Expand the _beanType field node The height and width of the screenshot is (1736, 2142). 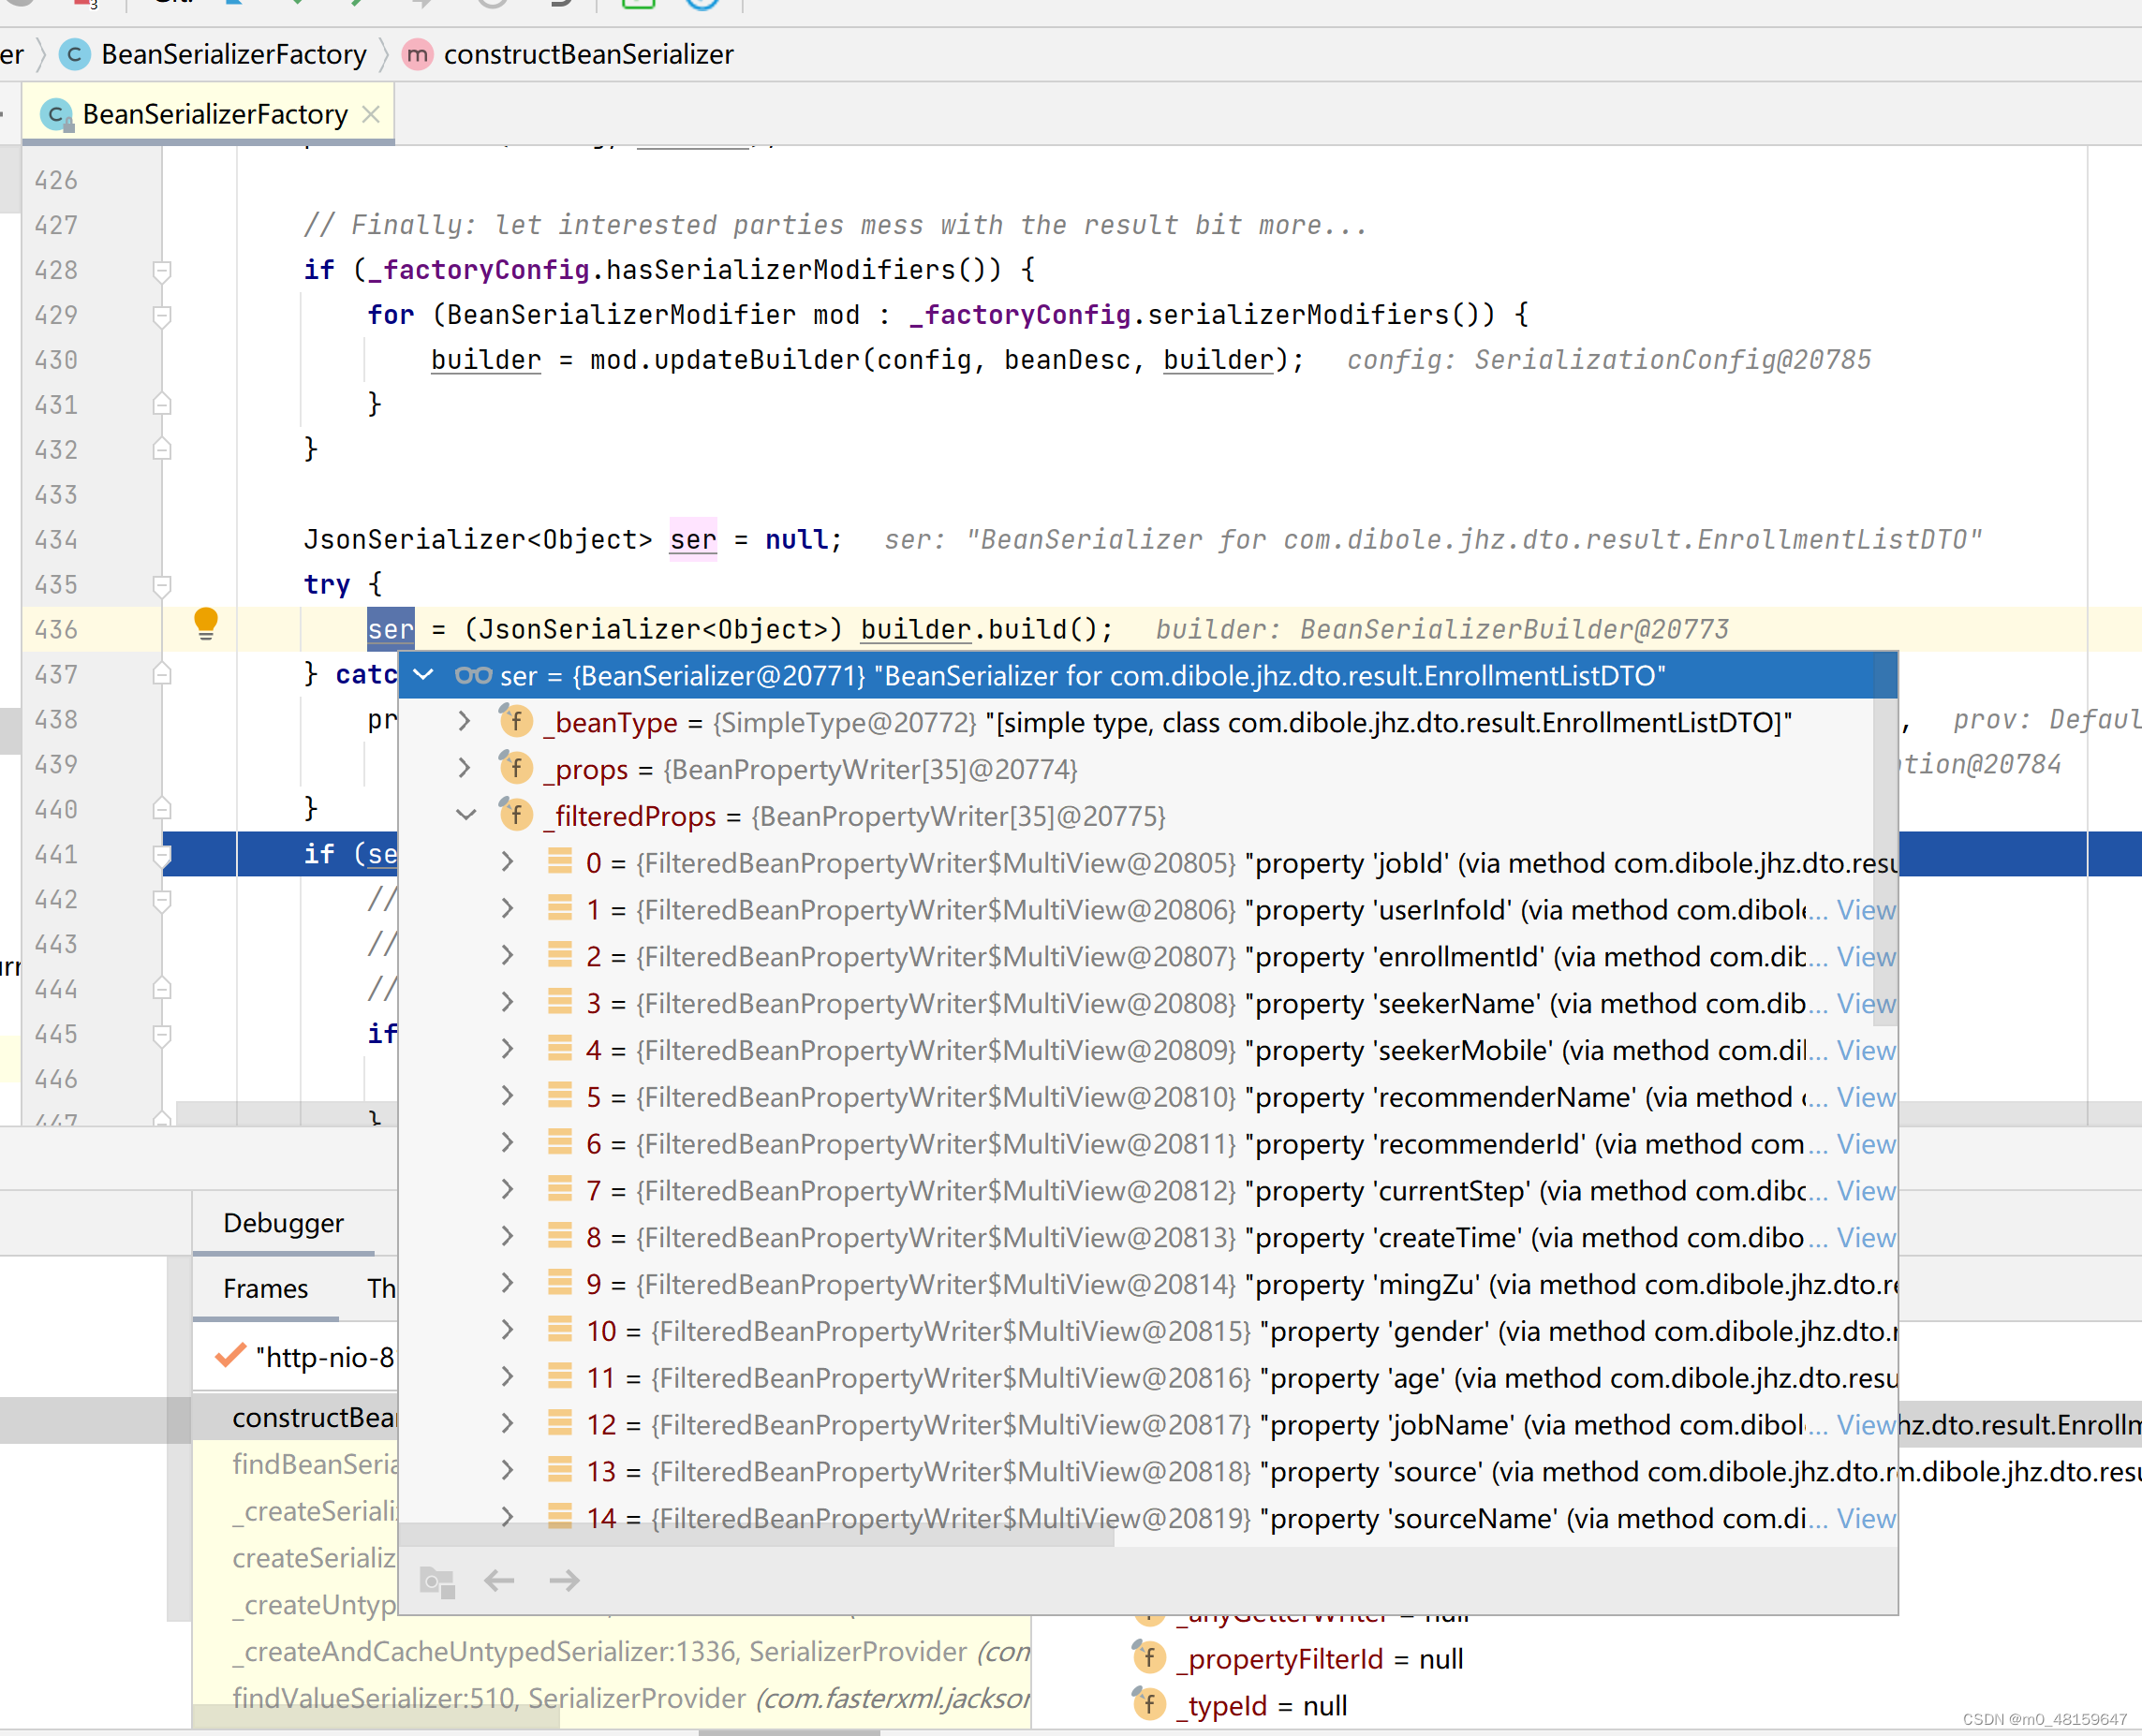click(464, 722)
